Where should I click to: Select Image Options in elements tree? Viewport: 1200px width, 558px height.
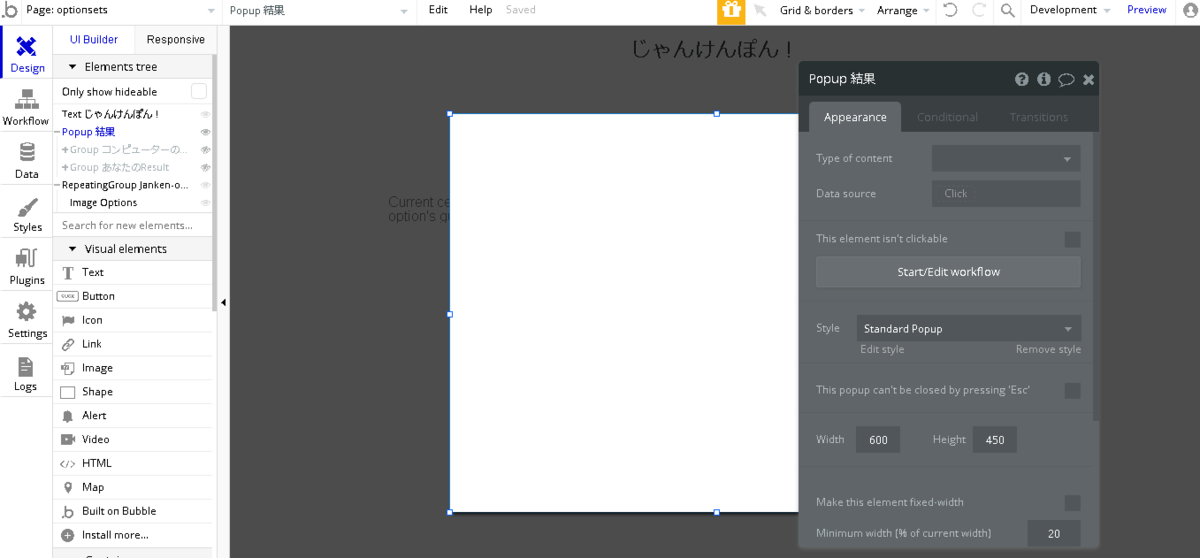point(103,203)
